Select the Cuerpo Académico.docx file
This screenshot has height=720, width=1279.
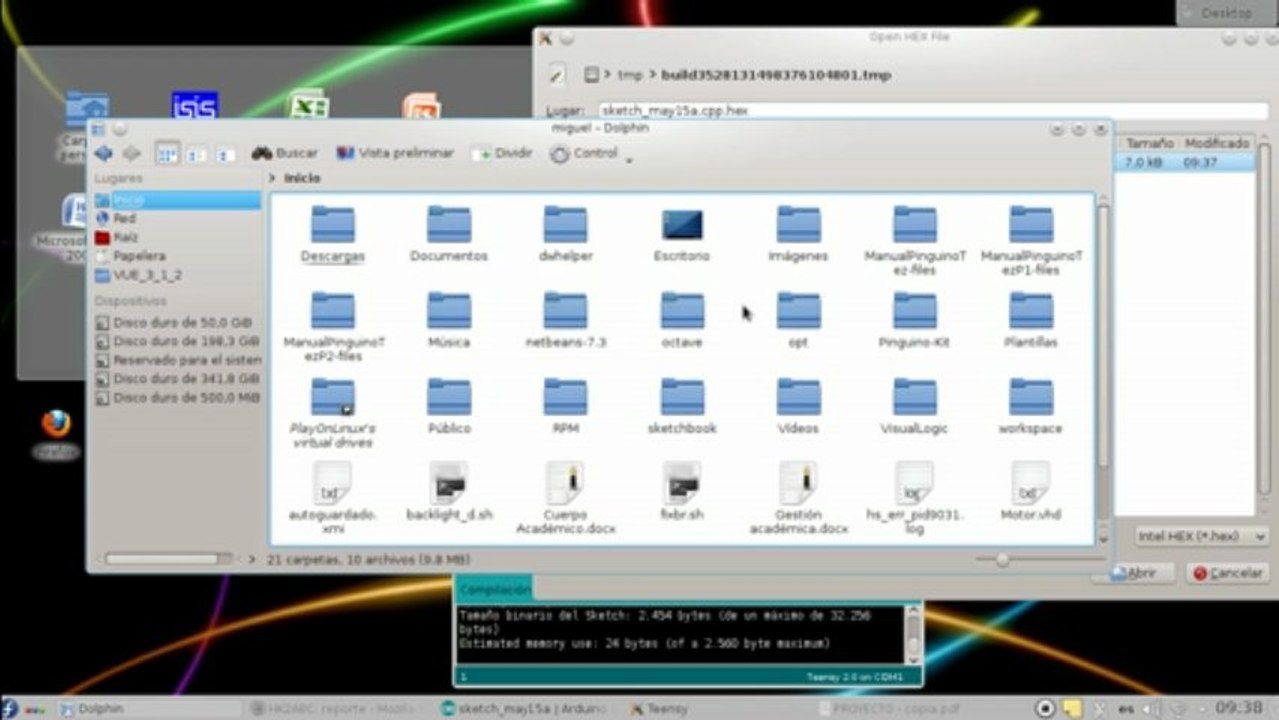pos(565,498)
